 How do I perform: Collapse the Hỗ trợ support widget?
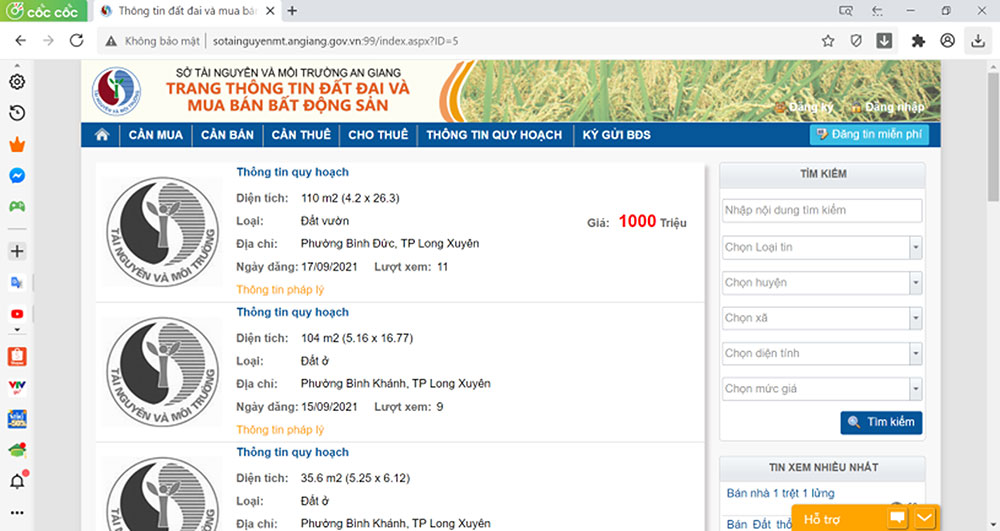coord(924,518)
